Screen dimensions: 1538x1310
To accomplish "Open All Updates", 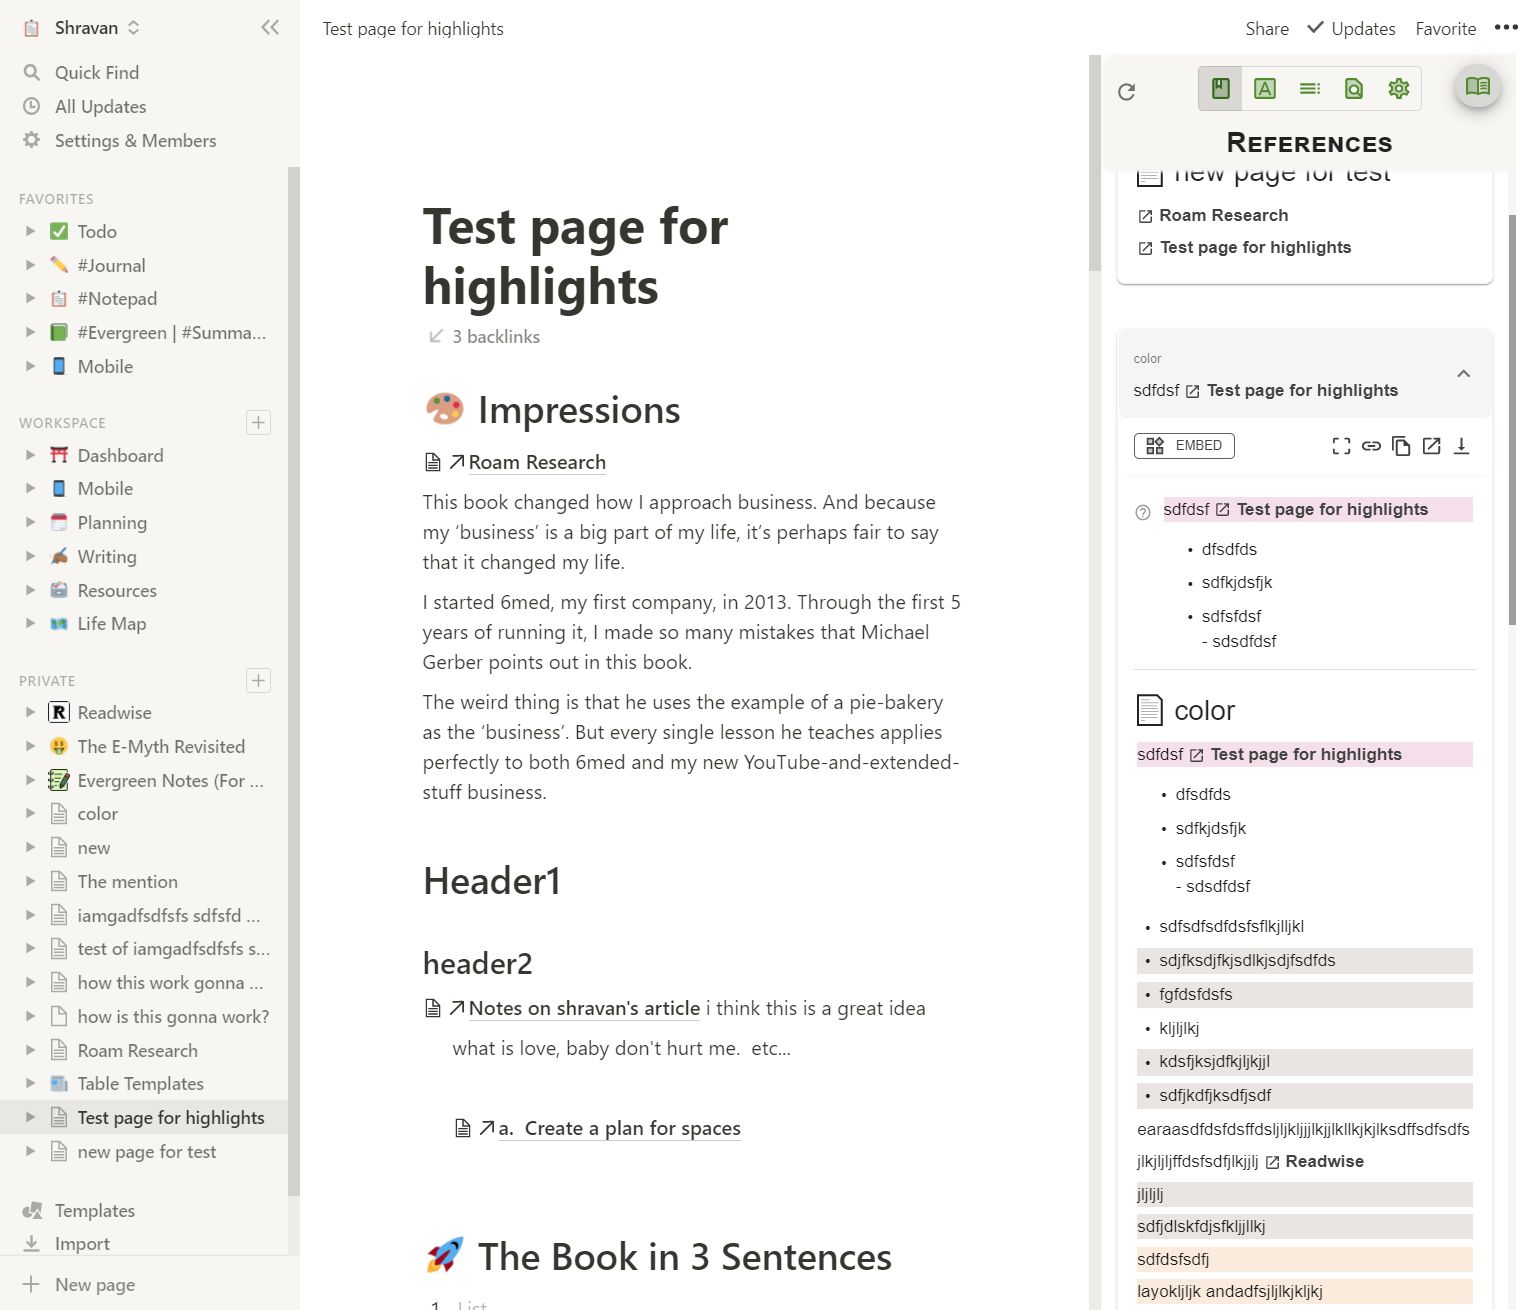I will click(x=100, y=107).
